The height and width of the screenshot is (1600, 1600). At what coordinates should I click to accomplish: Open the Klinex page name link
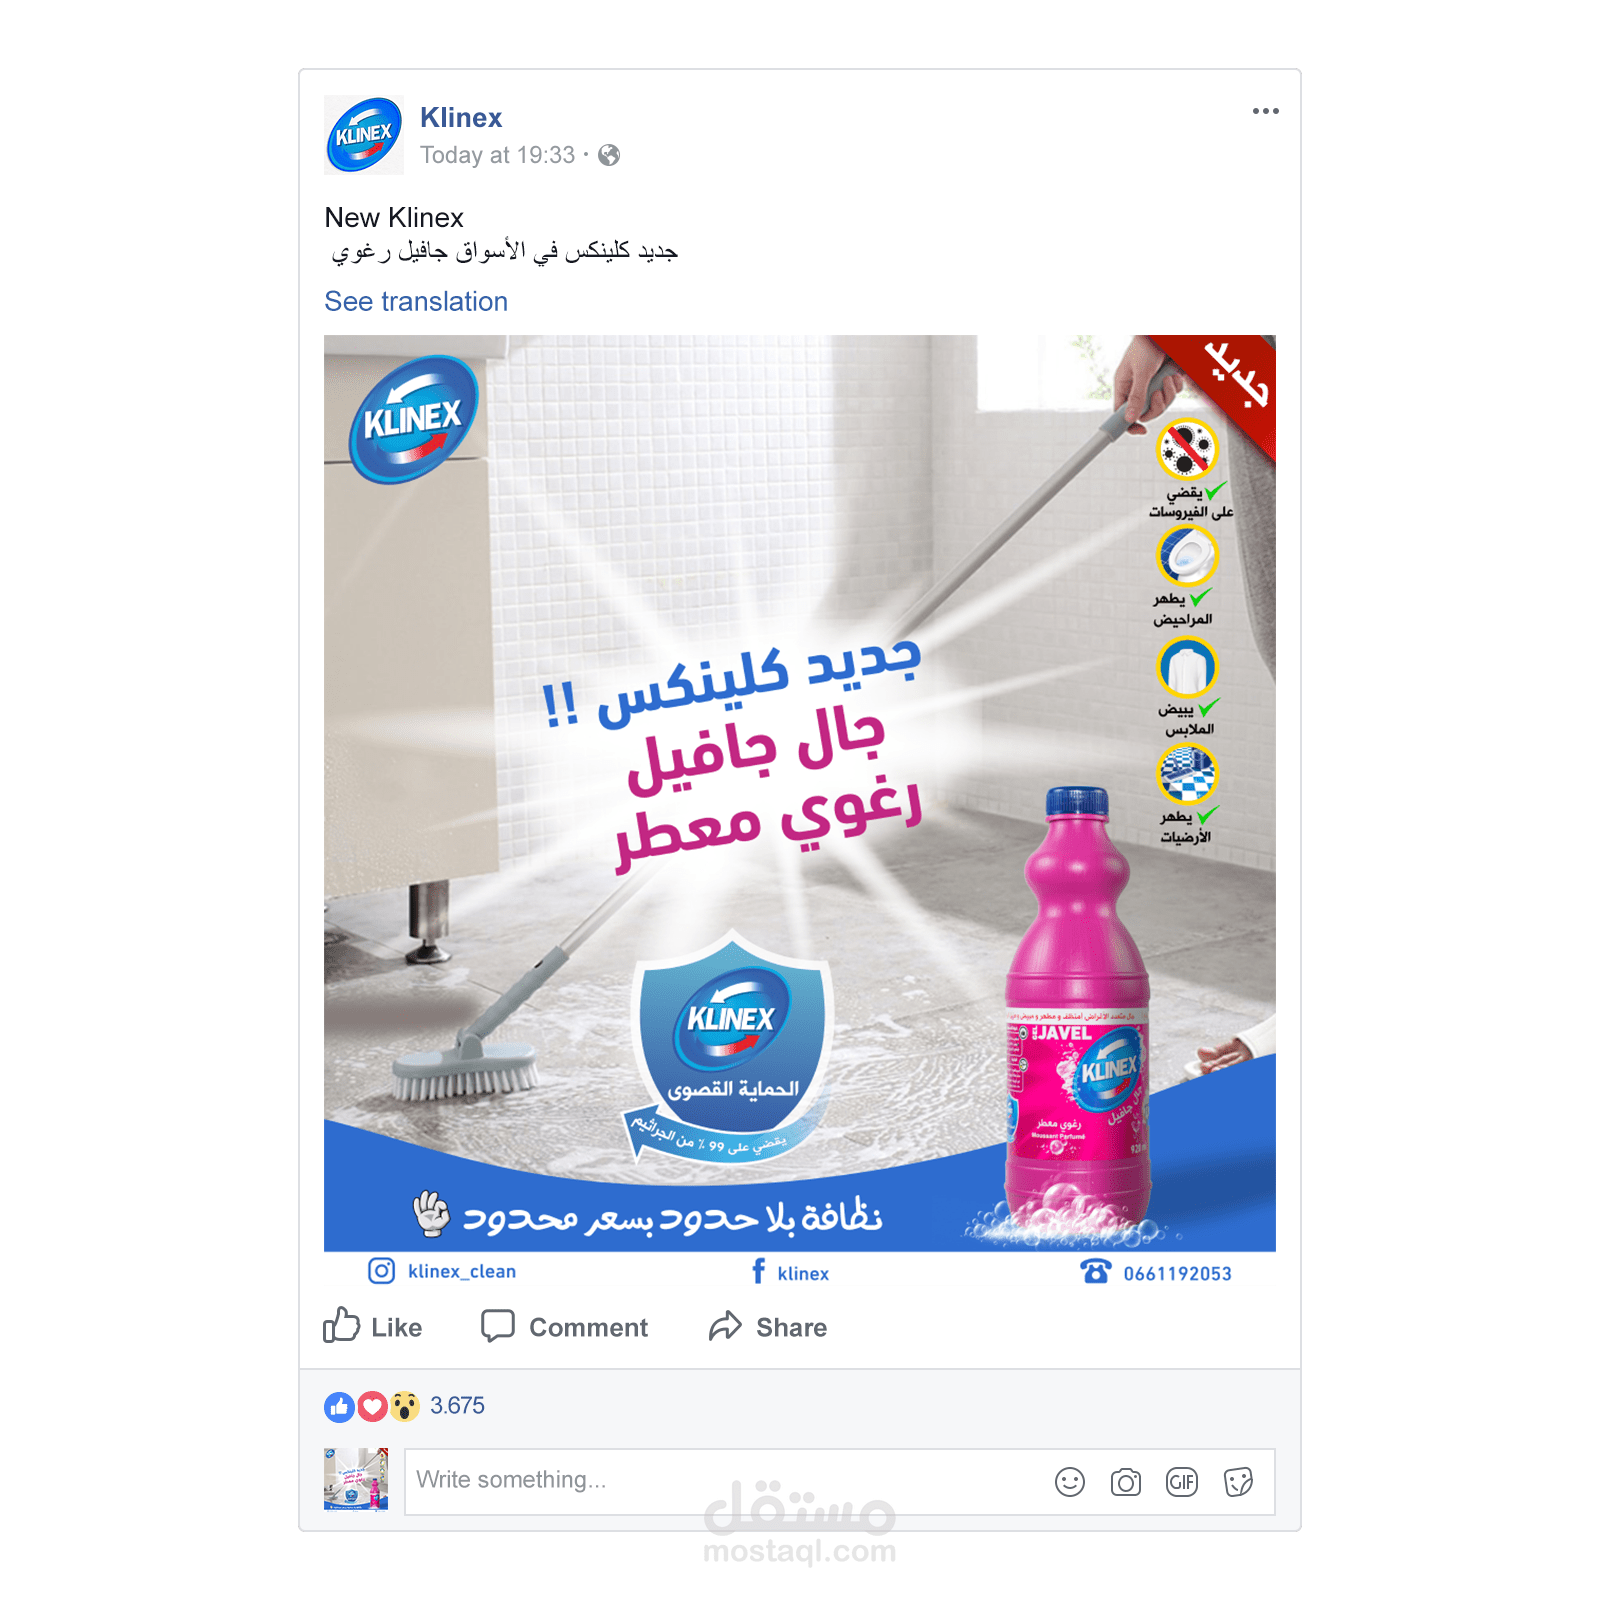461,118
